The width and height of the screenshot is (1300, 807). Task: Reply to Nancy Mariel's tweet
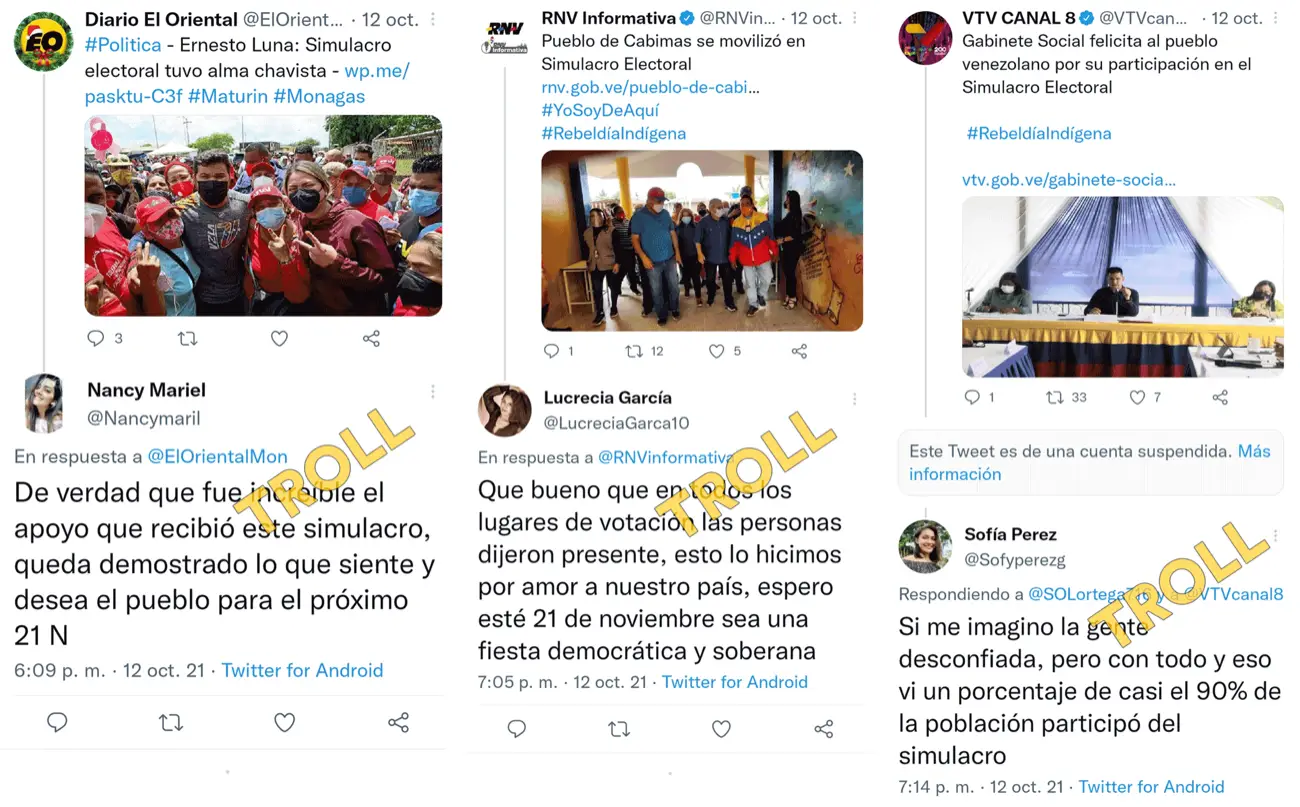(x=57, y=722)
